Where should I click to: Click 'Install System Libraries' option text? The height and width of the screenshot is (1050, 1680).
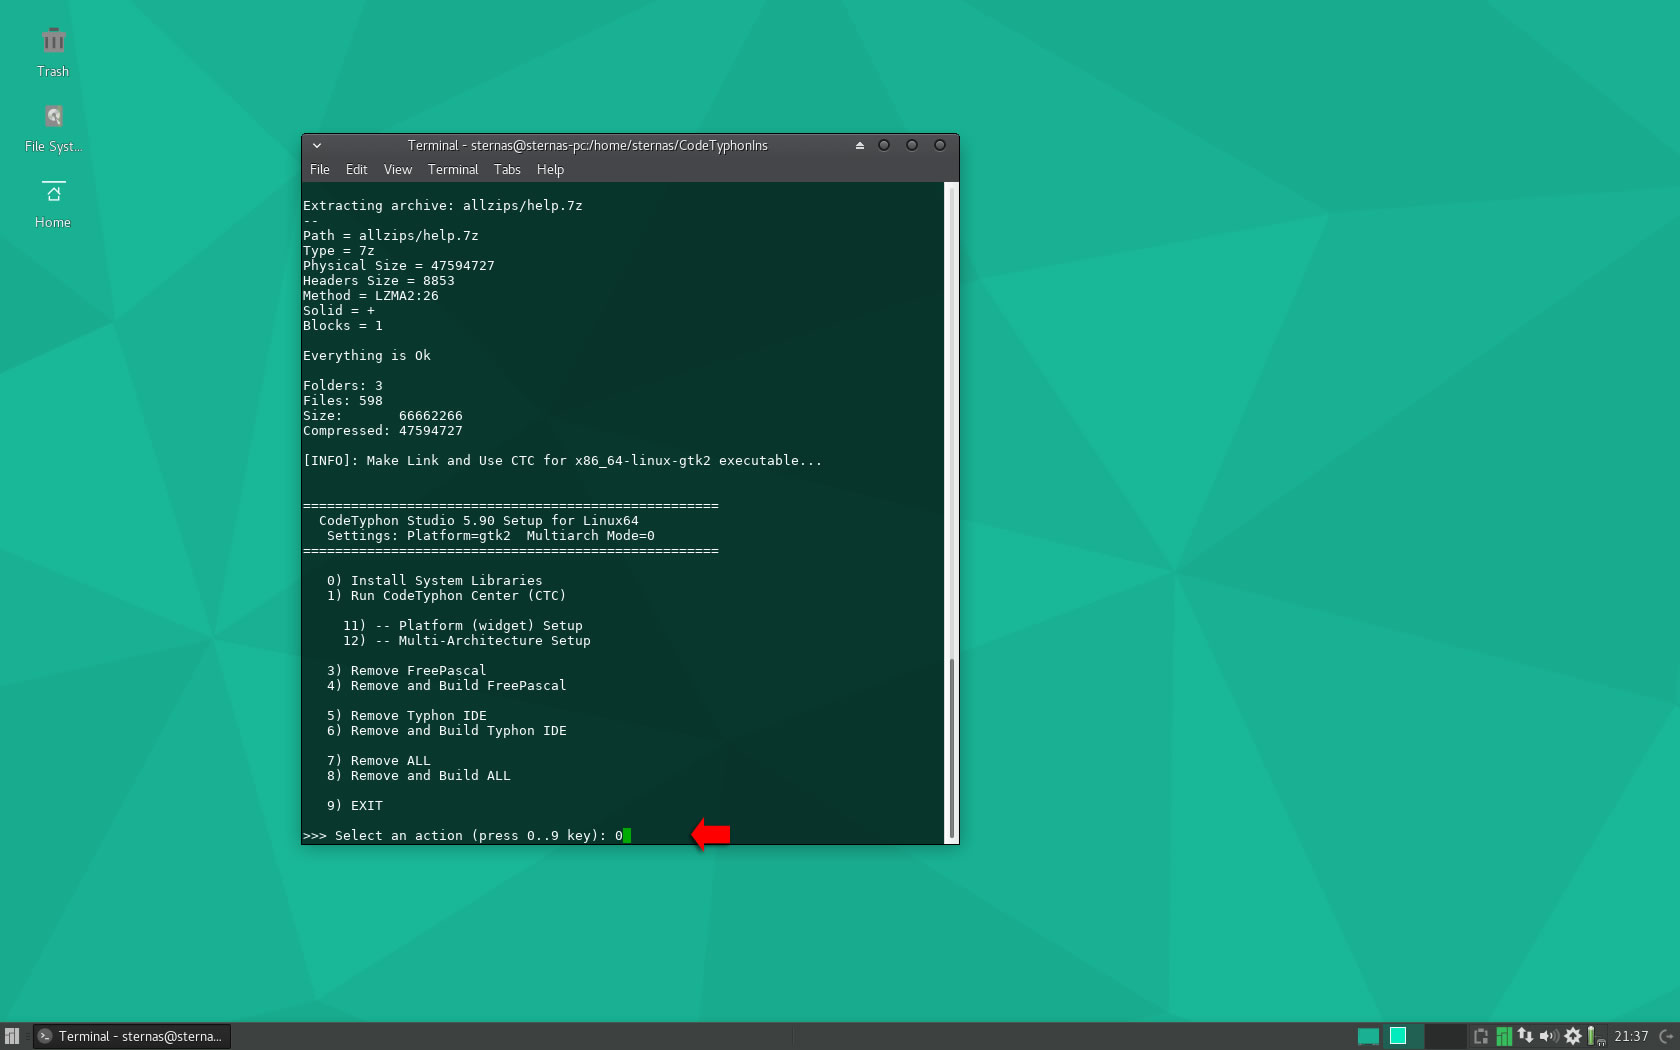pos(446,581)
